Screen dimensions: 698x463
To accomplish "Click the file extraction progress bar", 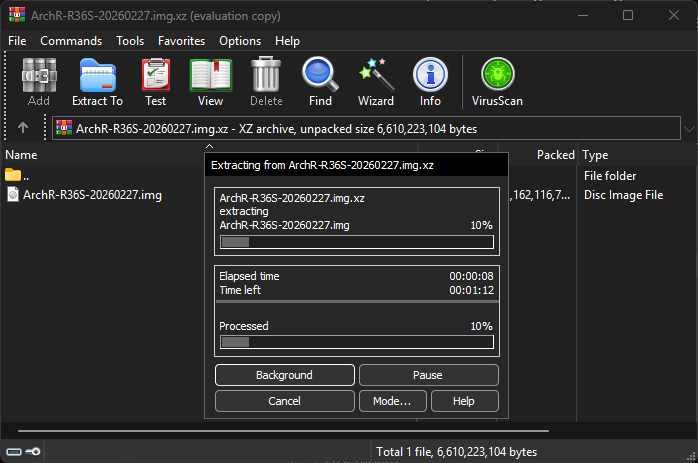I will [357, 242].
